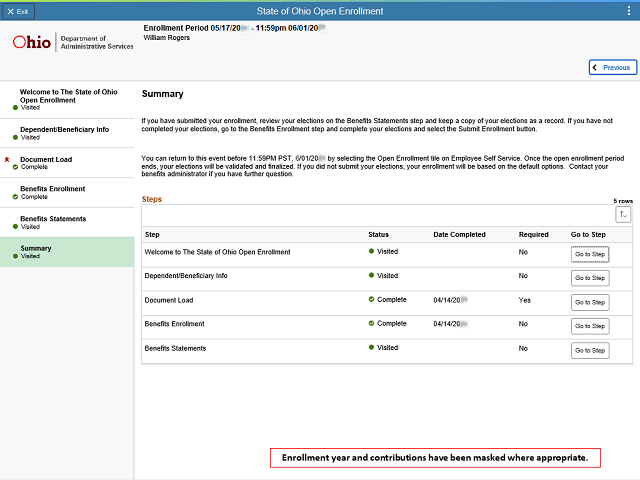This screenshot has width=640, height=480.
Task: Click the Yes required value for Document Load
Action: tap(524, 300)
